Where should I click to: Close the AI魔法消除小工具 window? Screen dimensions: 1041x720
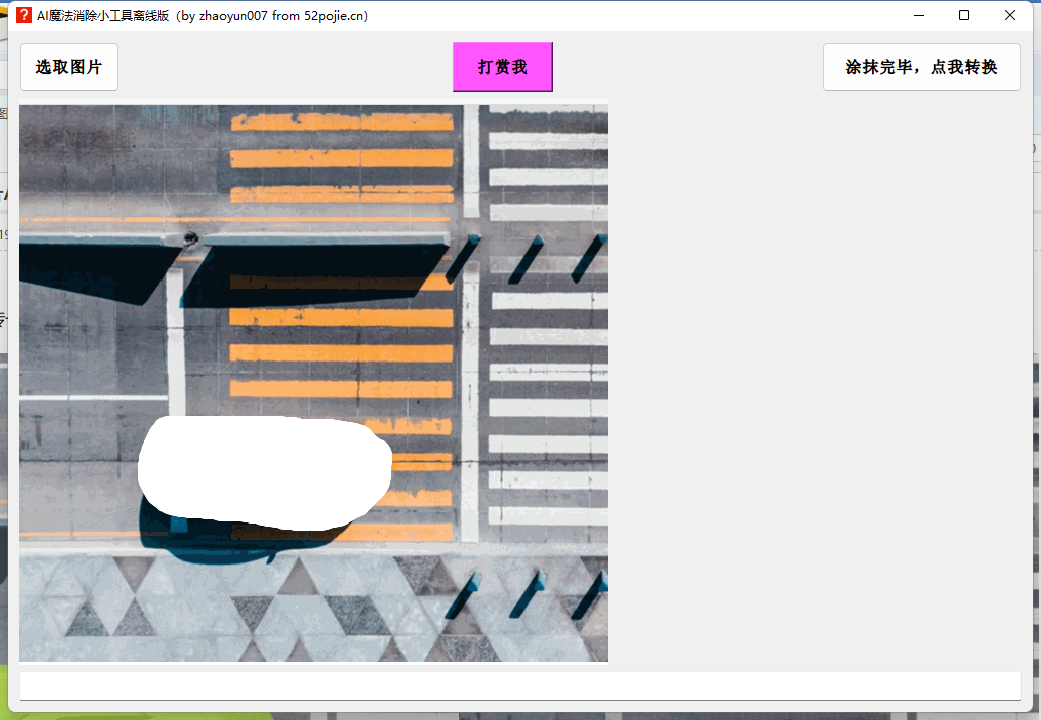click(x=1010, y=15)
